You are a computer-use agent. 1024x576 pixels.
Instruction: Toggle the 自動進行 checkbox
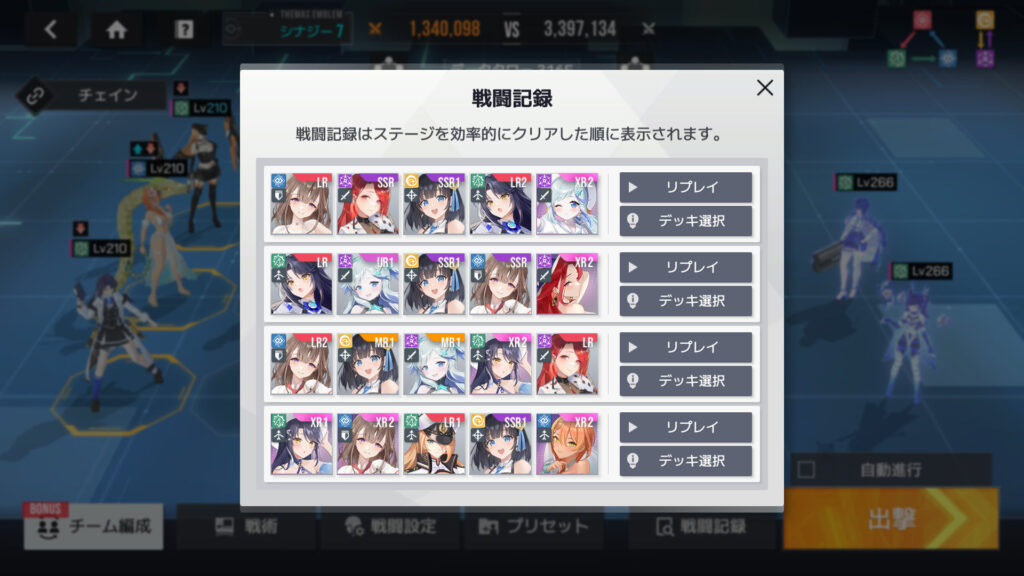pyautogui.click(x=807, y=470)
